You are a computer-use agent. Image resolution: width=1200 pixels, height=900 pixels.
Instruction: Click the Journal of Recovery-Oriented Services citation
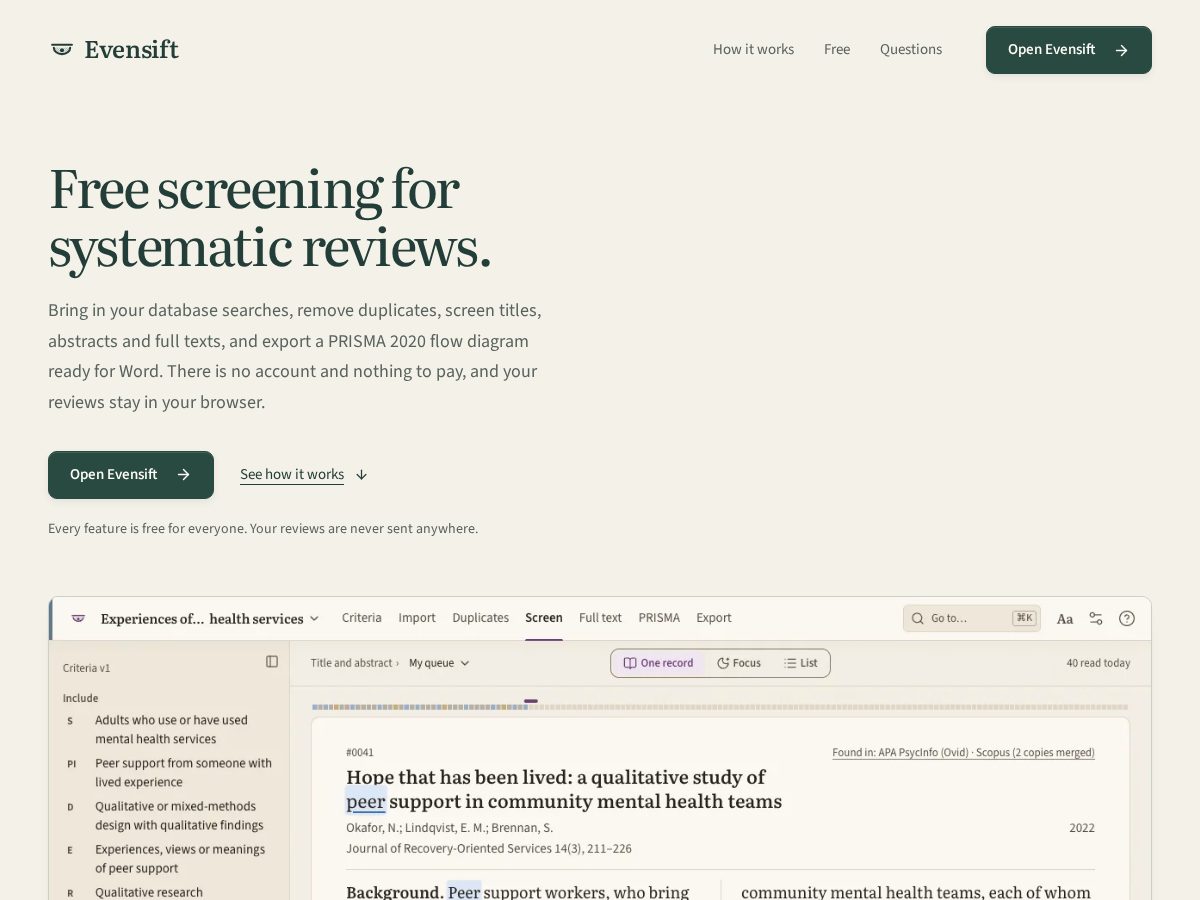pos(489,849)
